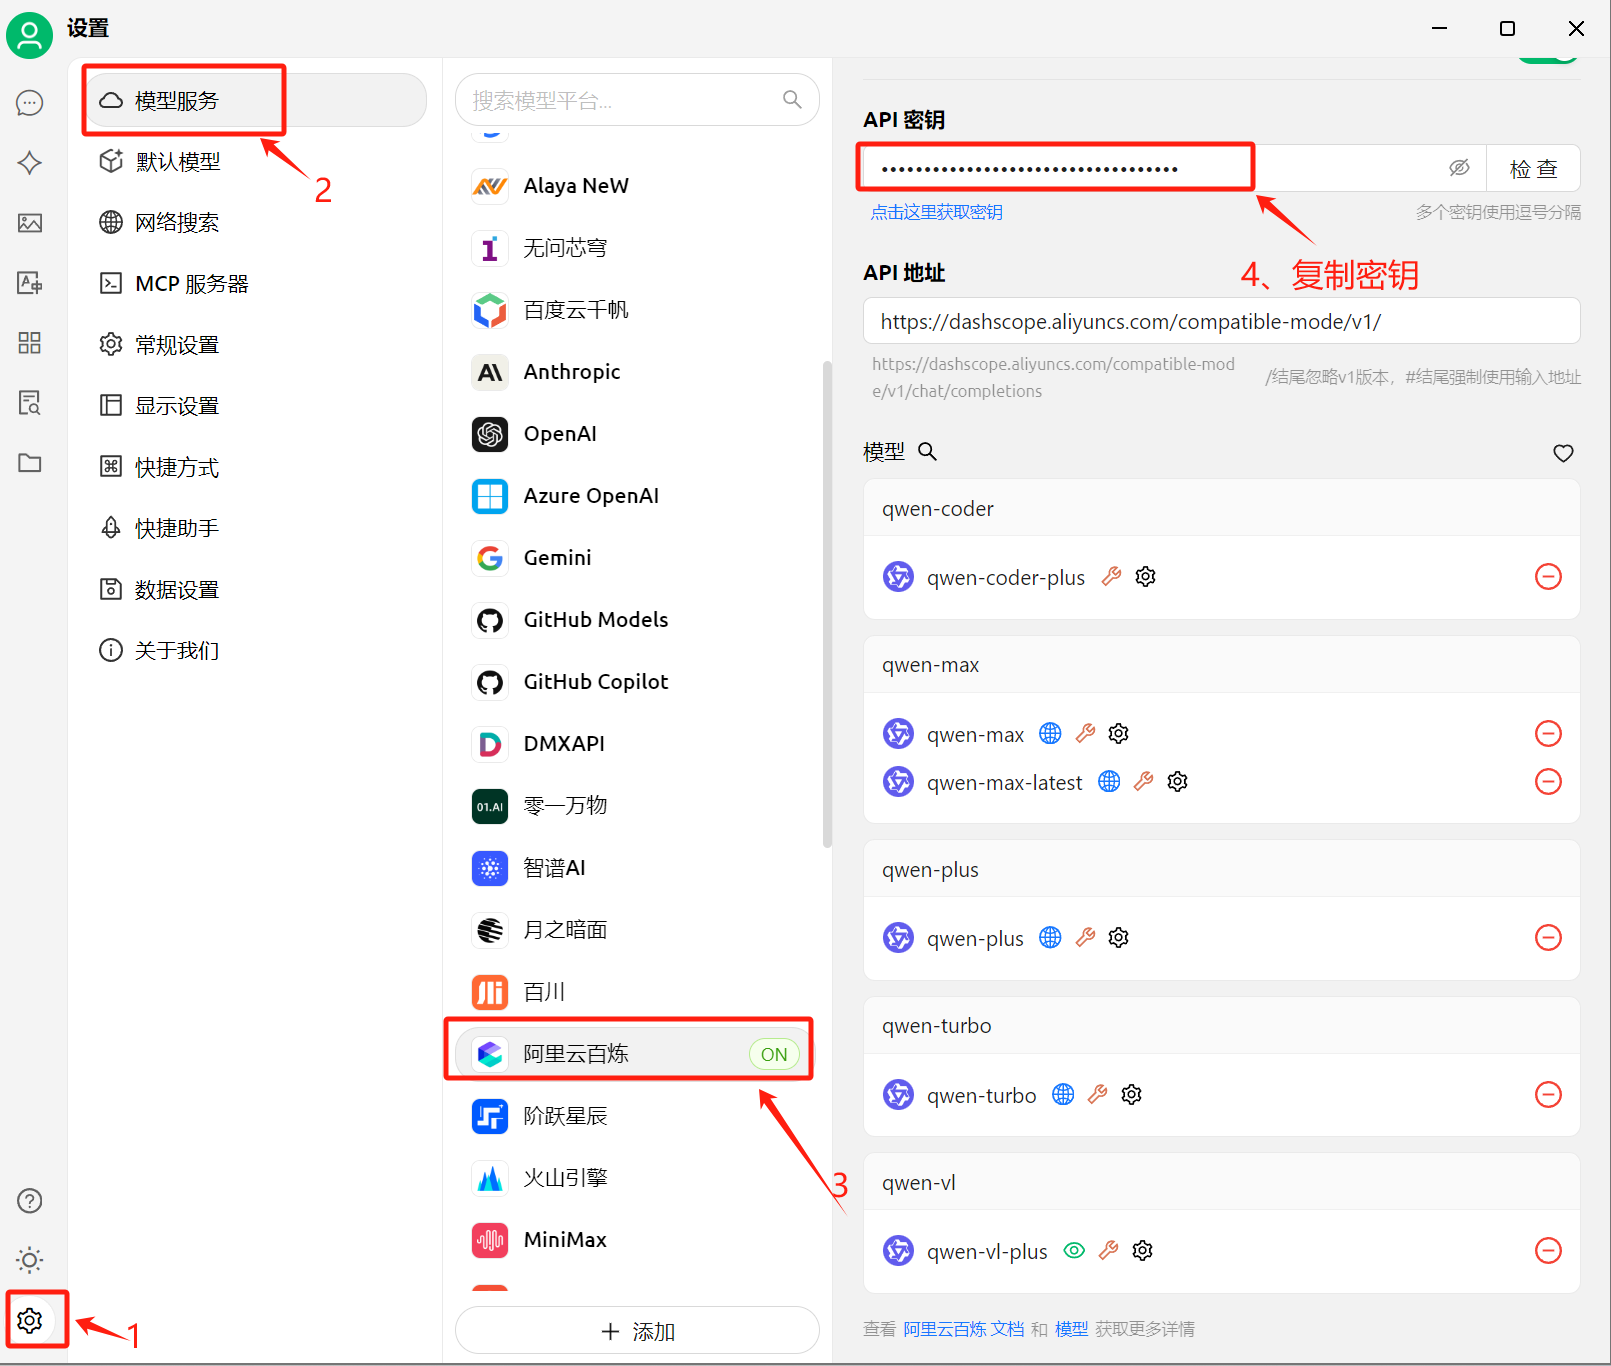
Task: Remove the qwen-turbo model
Action: click(x=1548, y=1095)
